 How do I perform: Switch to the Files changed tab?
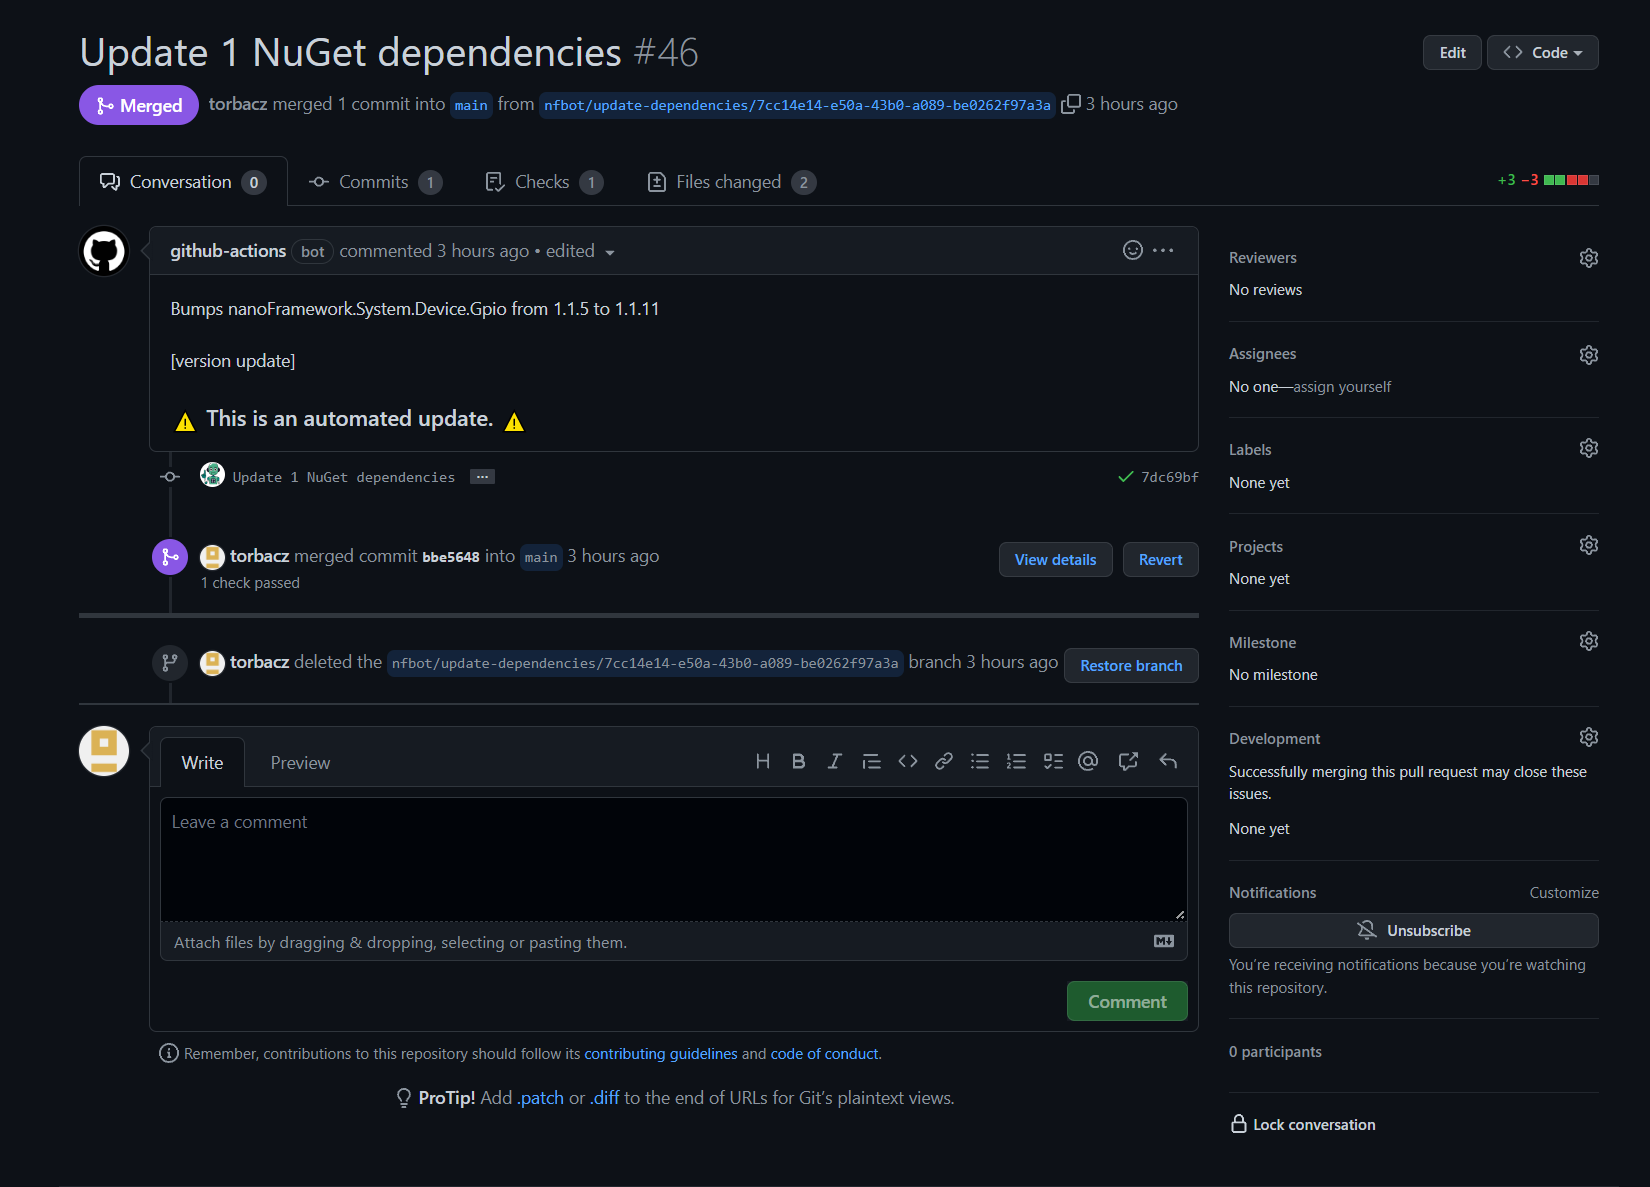tap(728, 181)
